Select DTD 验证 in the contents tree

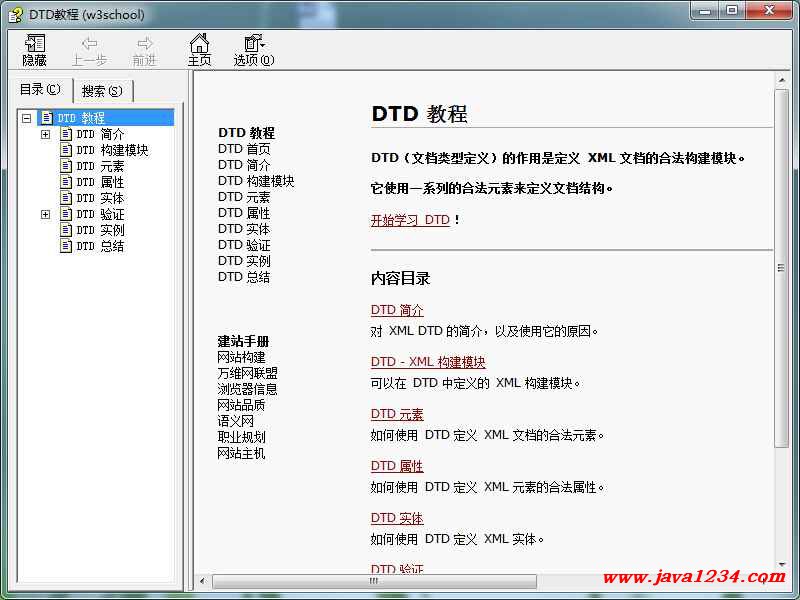click(100, 214)
